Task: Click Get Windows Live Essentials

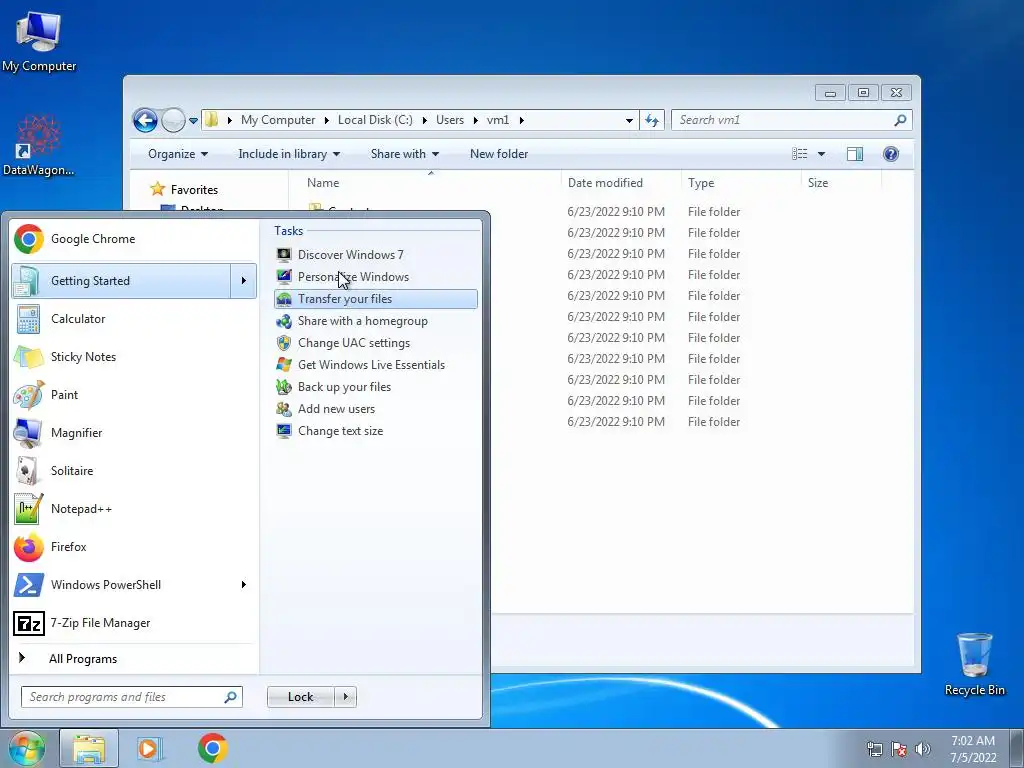Action: [376, 365]
